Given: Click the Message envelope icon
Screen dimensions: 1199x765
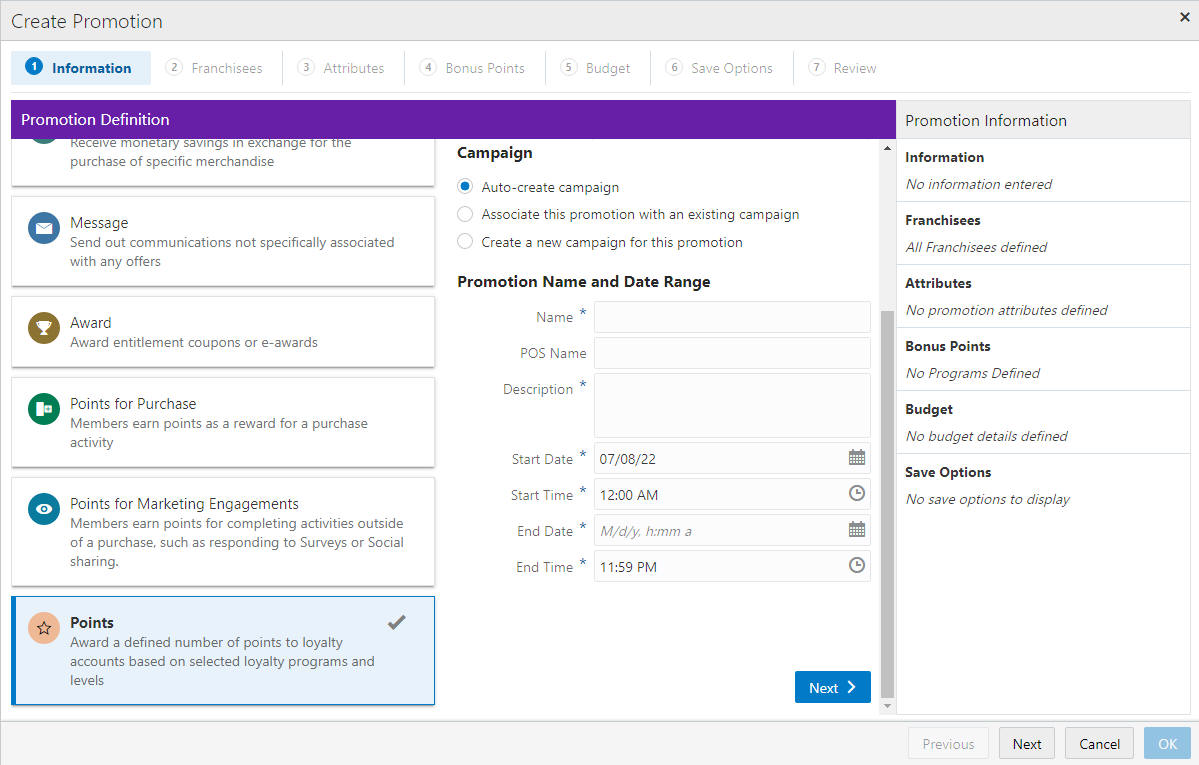Looking at the screenshot, I should (44, 228).
